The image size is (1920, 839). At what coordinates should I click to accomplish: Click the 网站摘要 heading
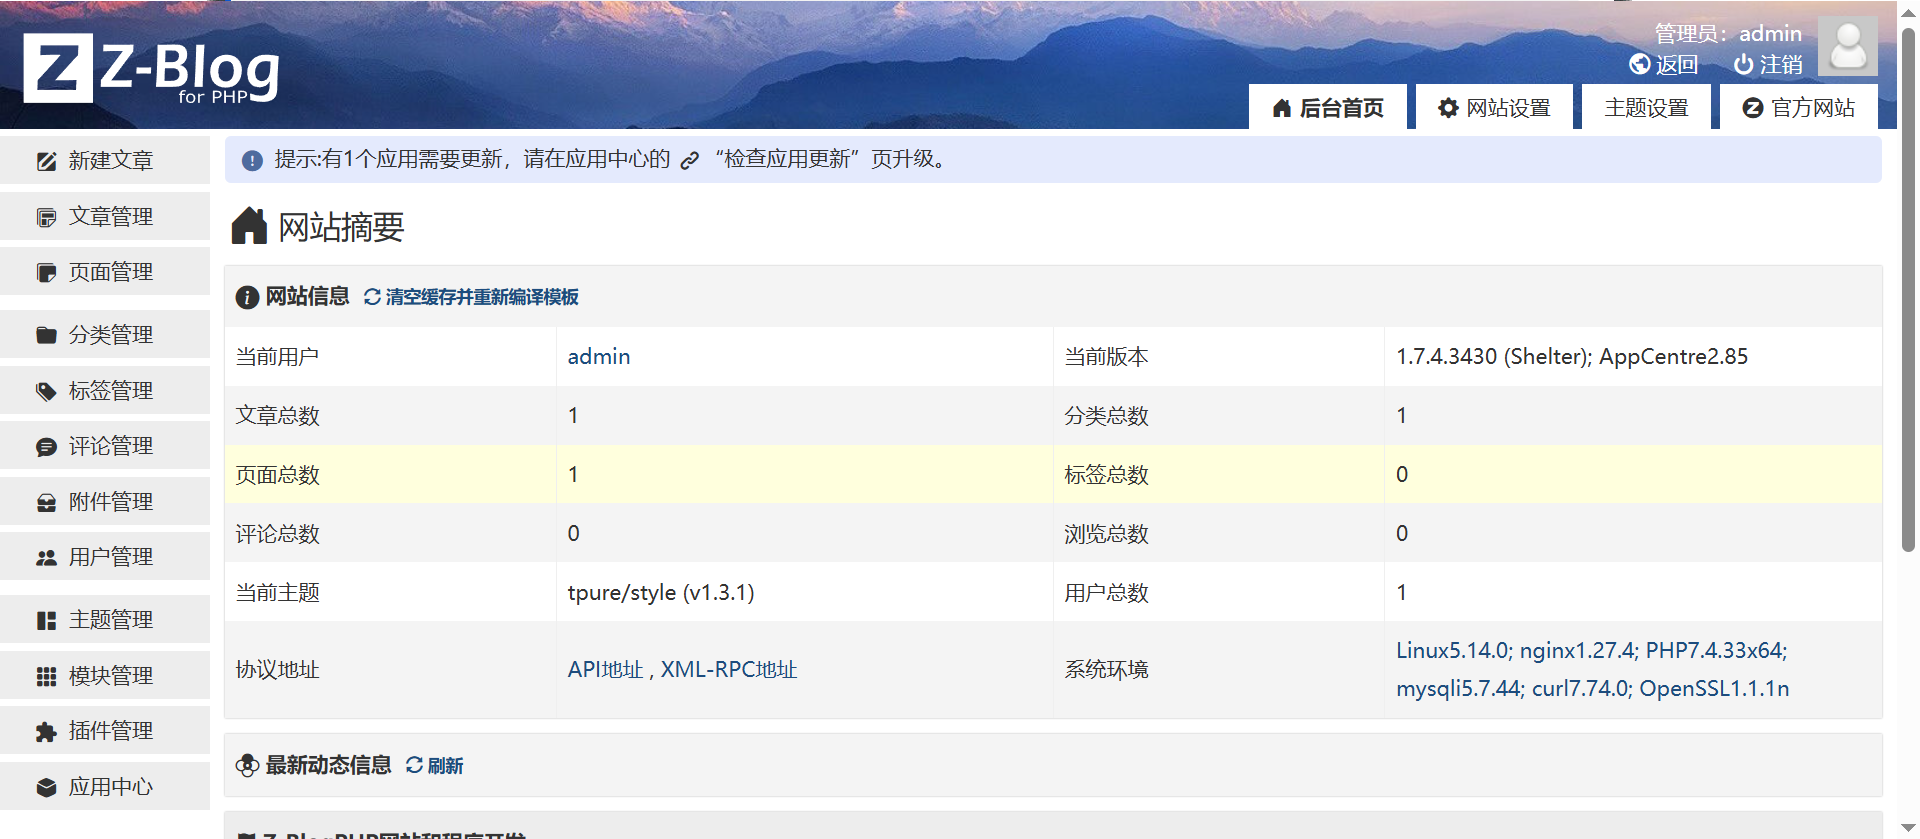click(x=341, y=228)
